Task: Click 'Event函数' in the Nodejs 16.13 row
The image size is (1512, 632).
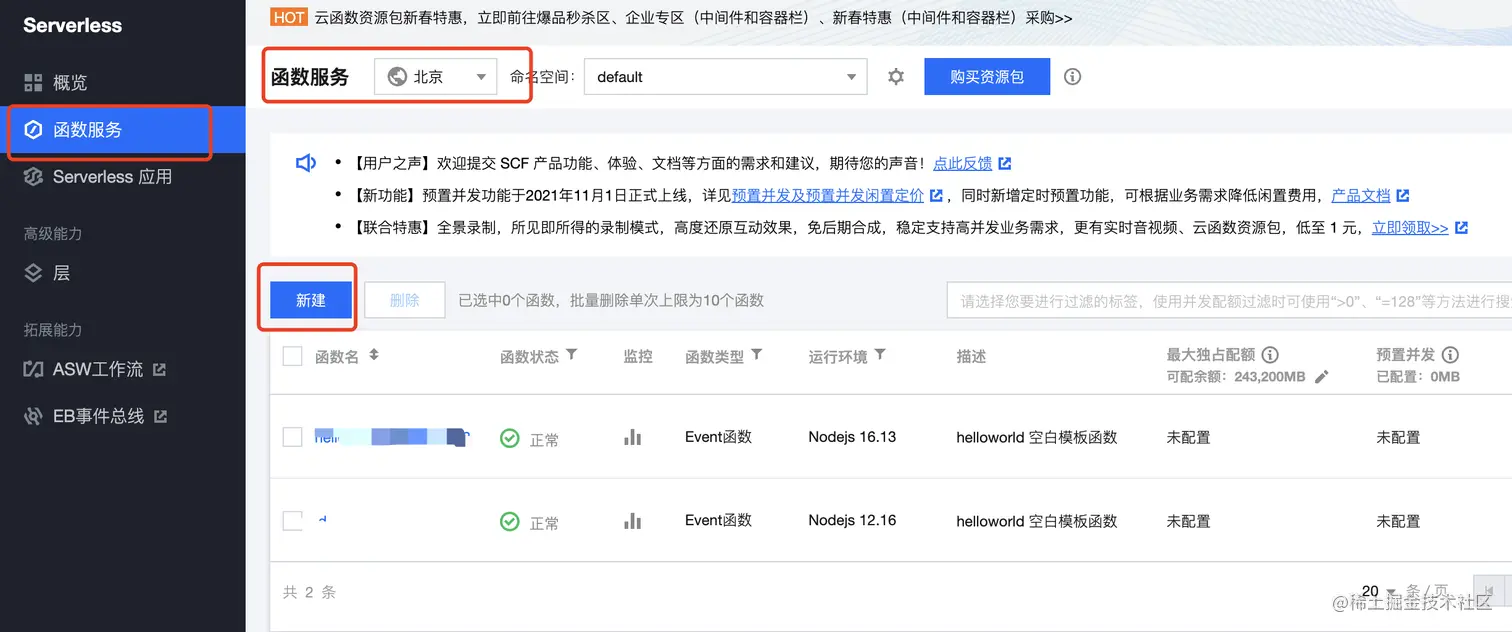Action: tap(718, 437)
